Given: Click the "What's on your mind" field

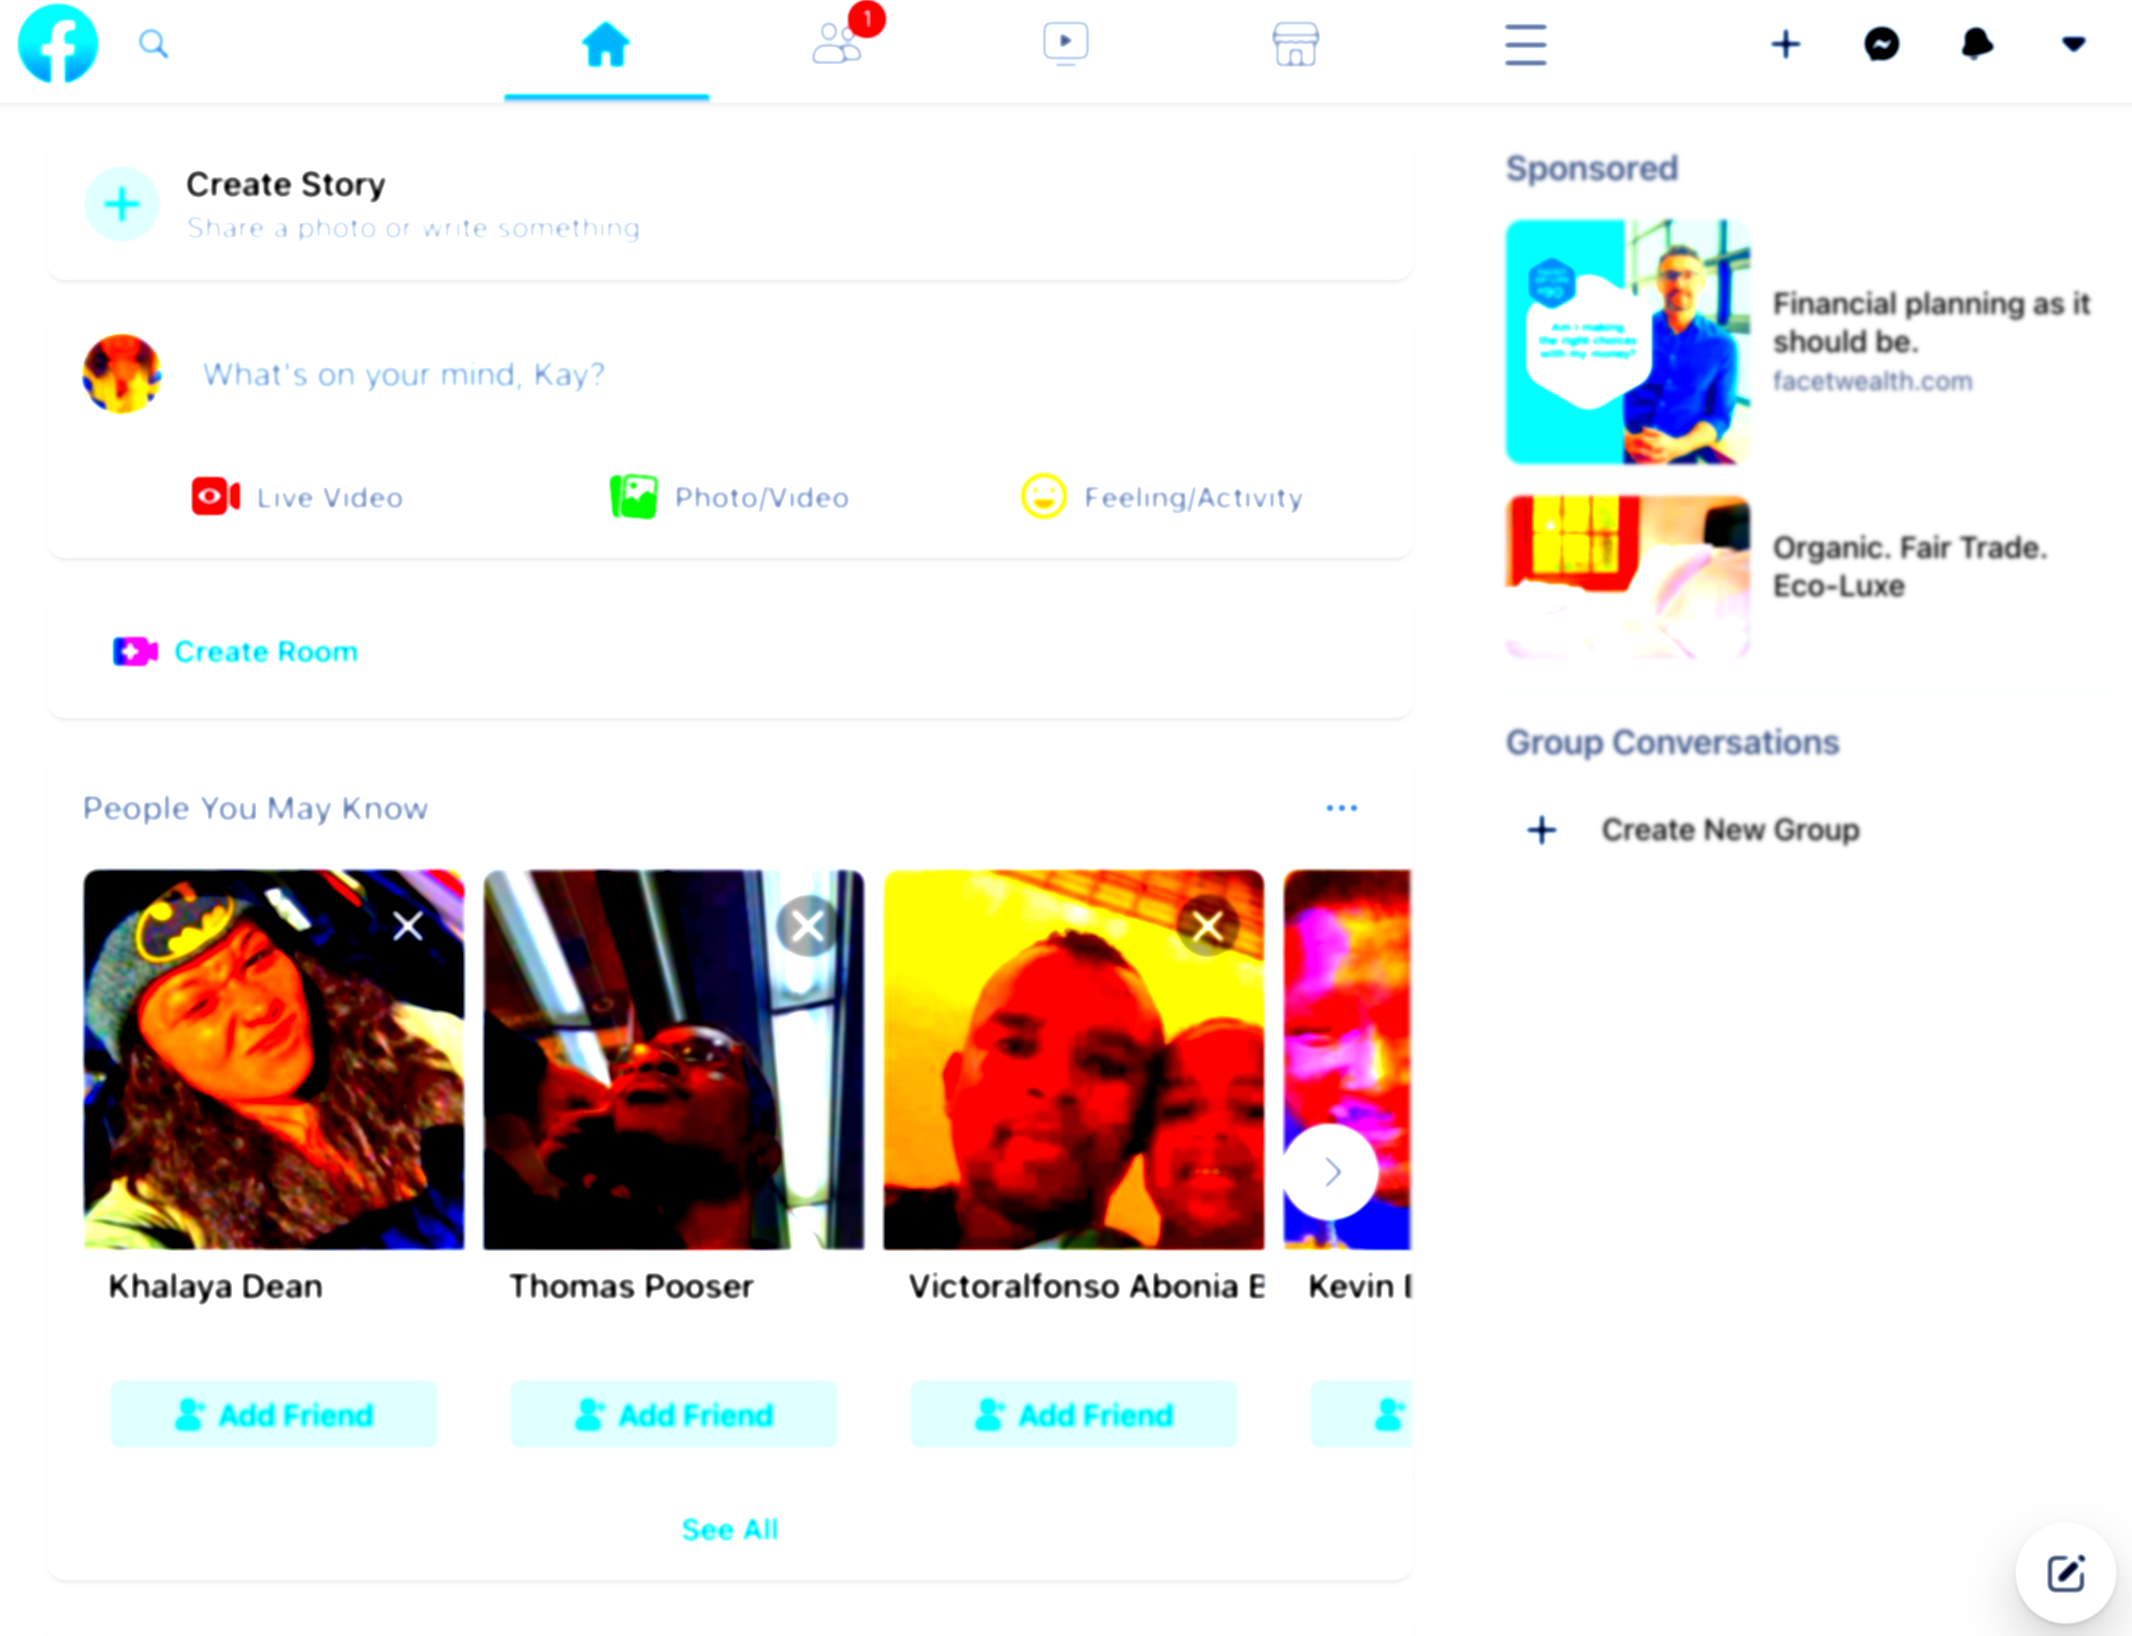Looking at the screenshot, I should point(404,374).
